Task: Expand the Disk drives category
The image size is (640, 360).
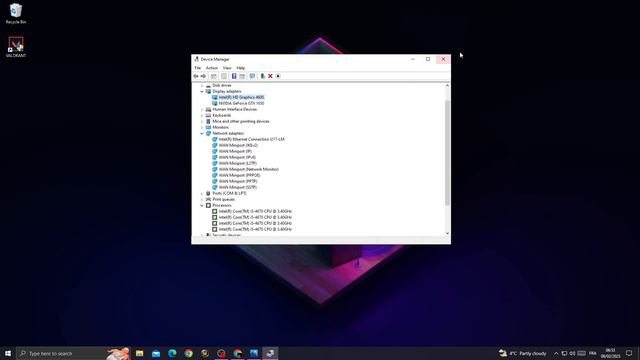Action: 202,86
